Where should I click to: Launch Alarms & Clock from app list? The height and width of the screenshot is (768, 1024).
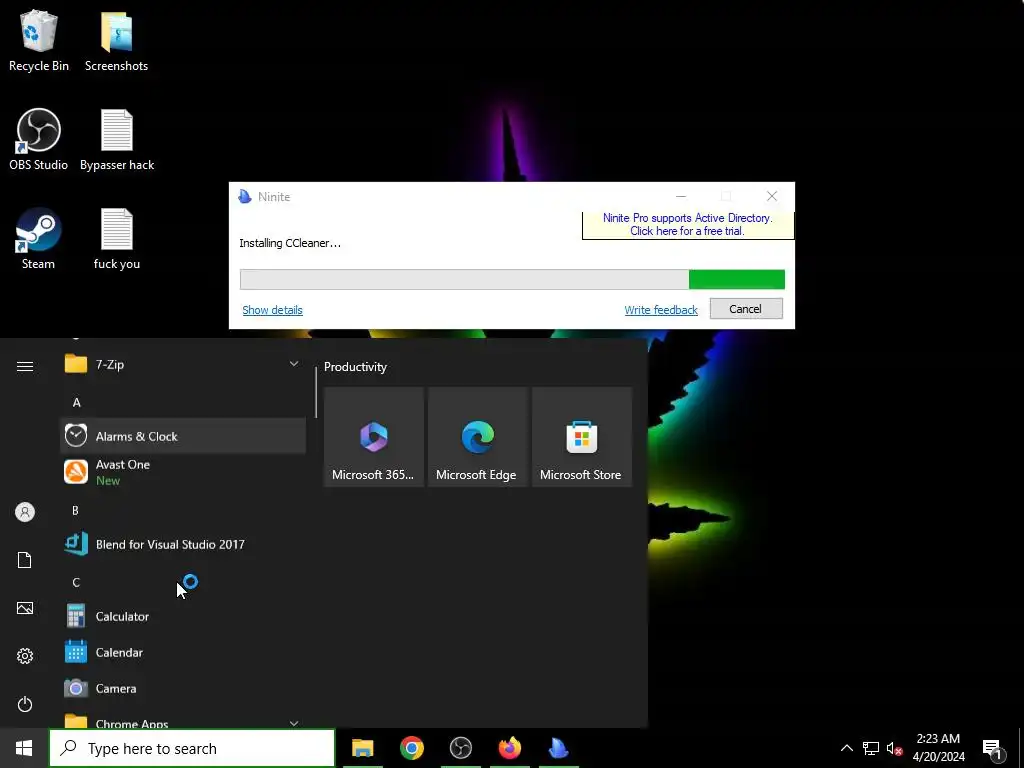tap(183, 436)
